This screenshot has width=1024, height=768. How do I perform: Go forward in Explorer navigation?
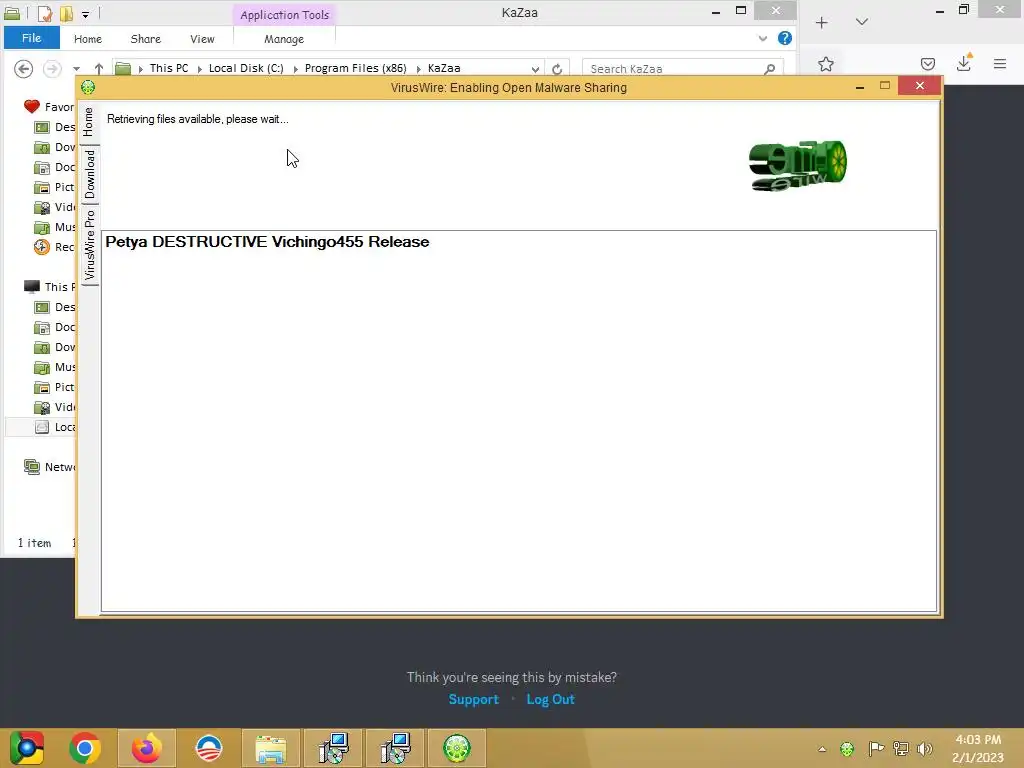(x=52, y=69)
